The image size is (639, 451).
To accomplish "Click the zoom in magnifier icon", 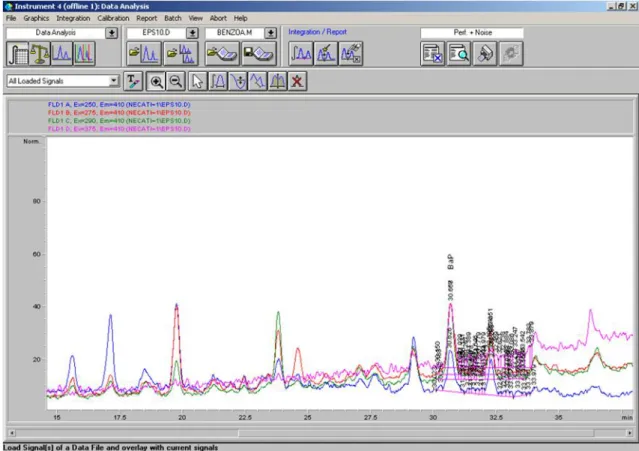I will tap(156, 81).
